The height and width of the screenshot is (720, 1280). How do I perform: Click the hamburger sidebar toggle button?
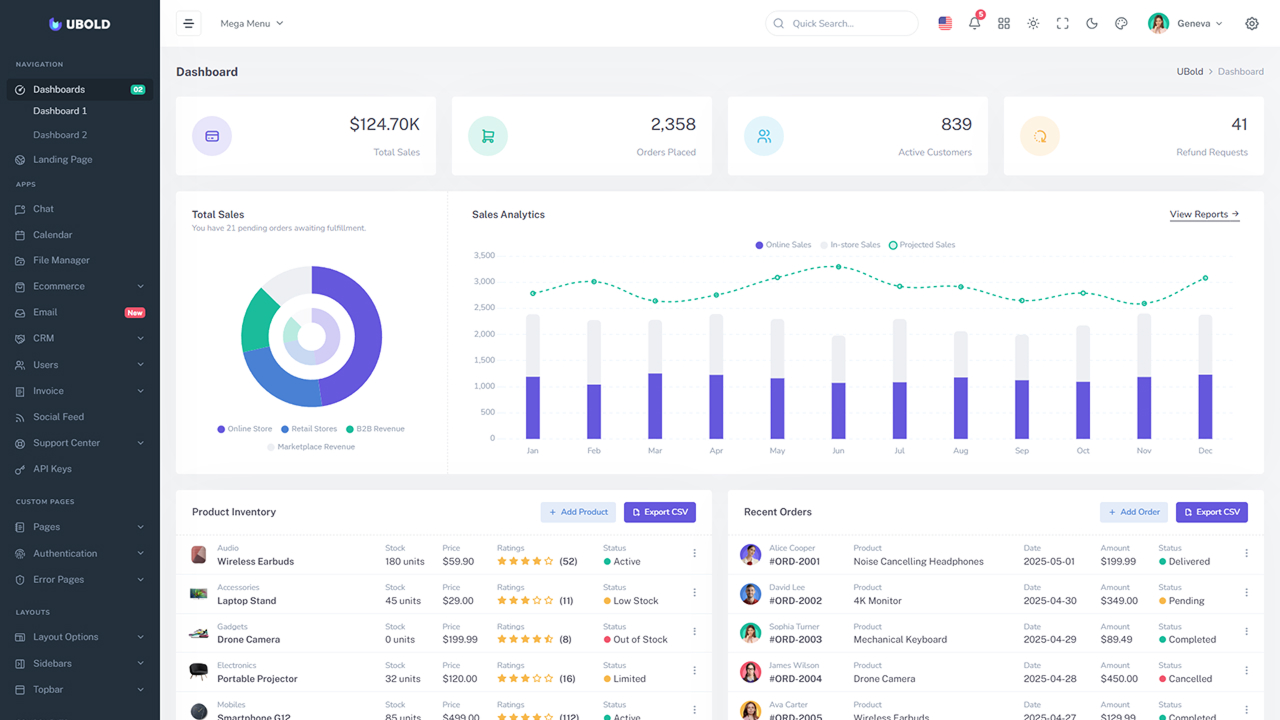(188, 23)
